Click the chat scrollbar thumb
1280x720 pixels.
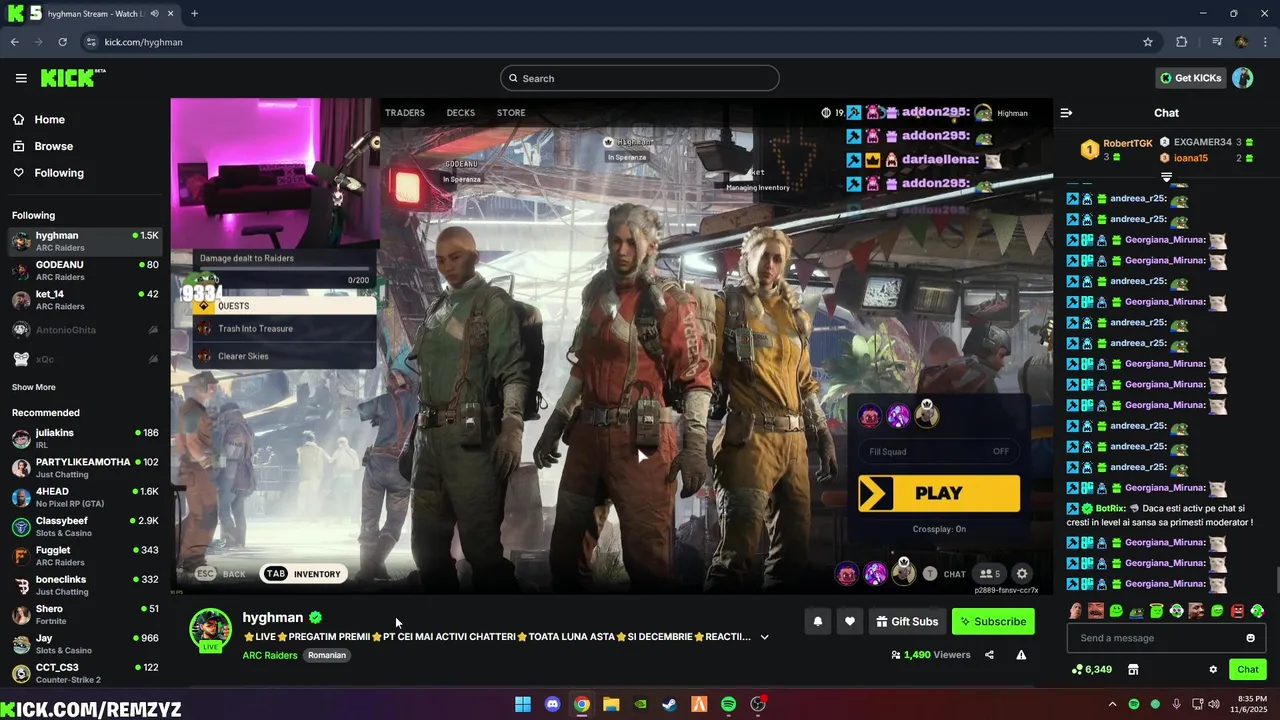pyautogui.click(x=1276, y=580)
